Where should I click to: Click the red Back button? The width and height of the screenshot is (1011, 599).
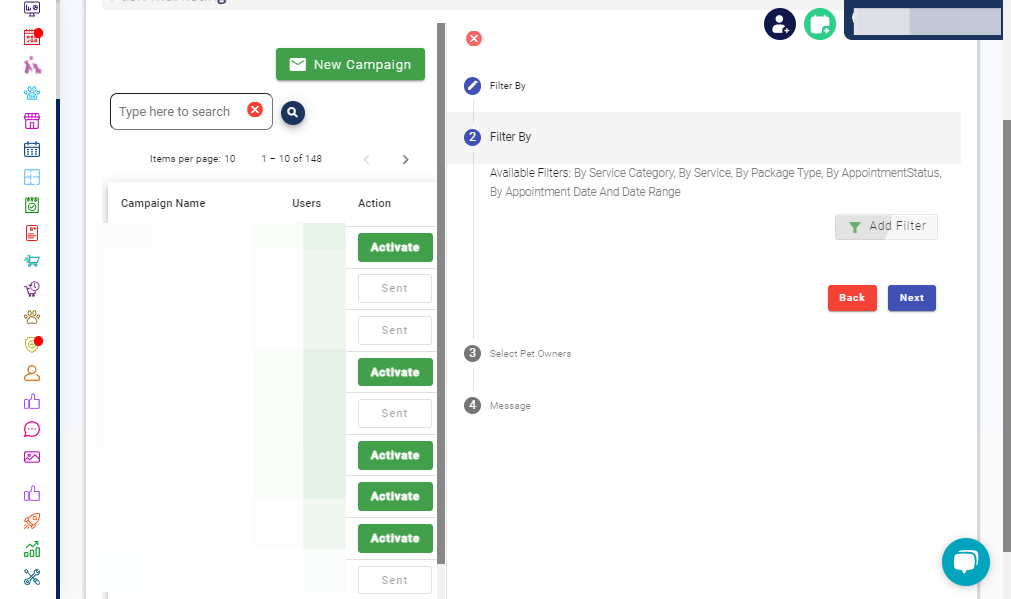coord(852,298)
